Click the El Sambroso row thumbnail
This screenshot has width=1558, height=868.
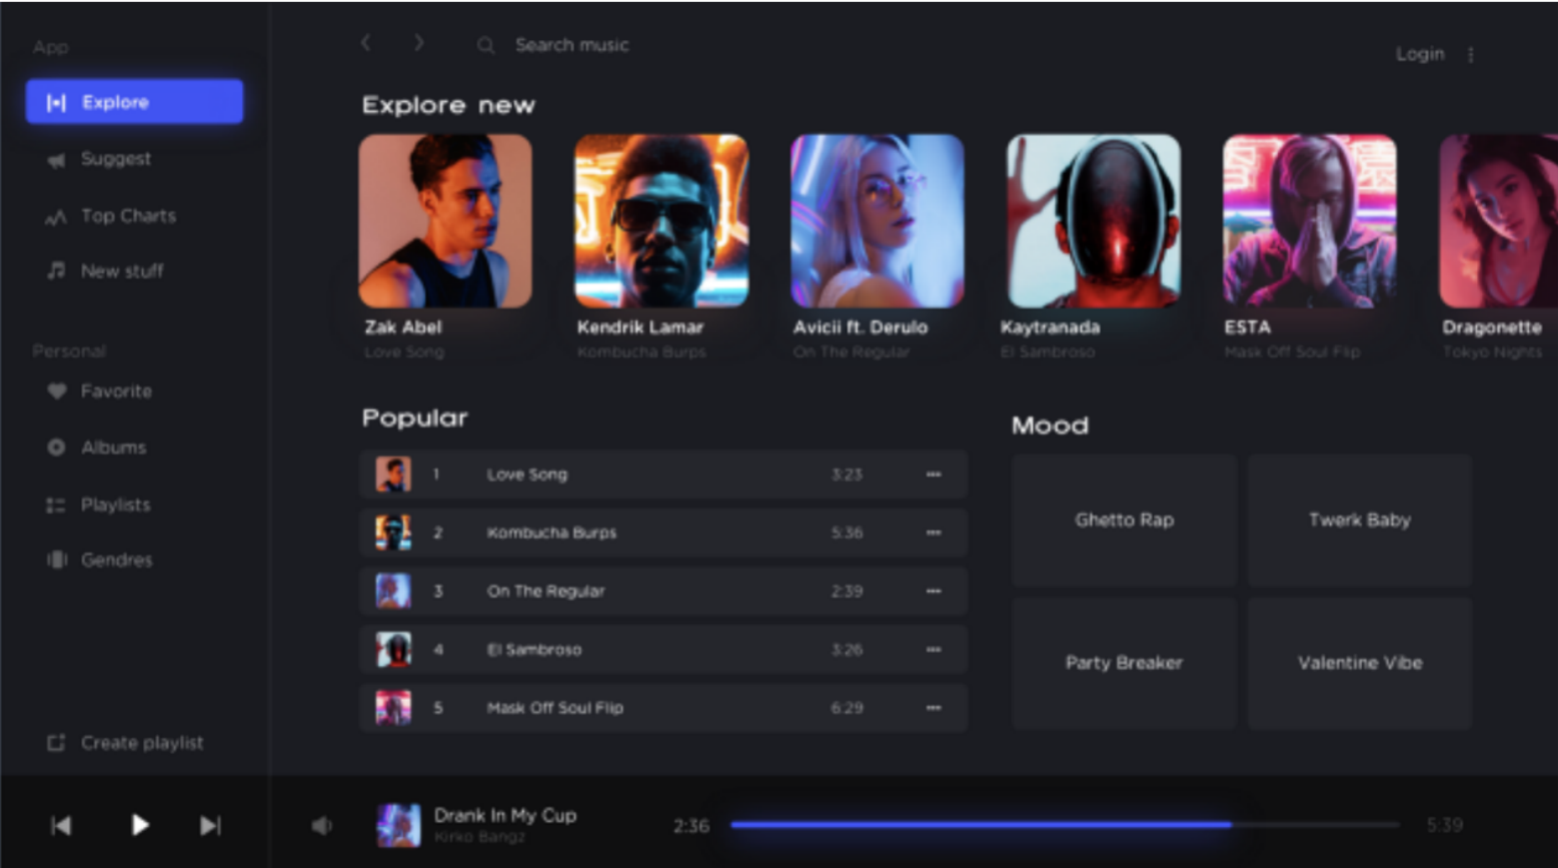[393, 649]
